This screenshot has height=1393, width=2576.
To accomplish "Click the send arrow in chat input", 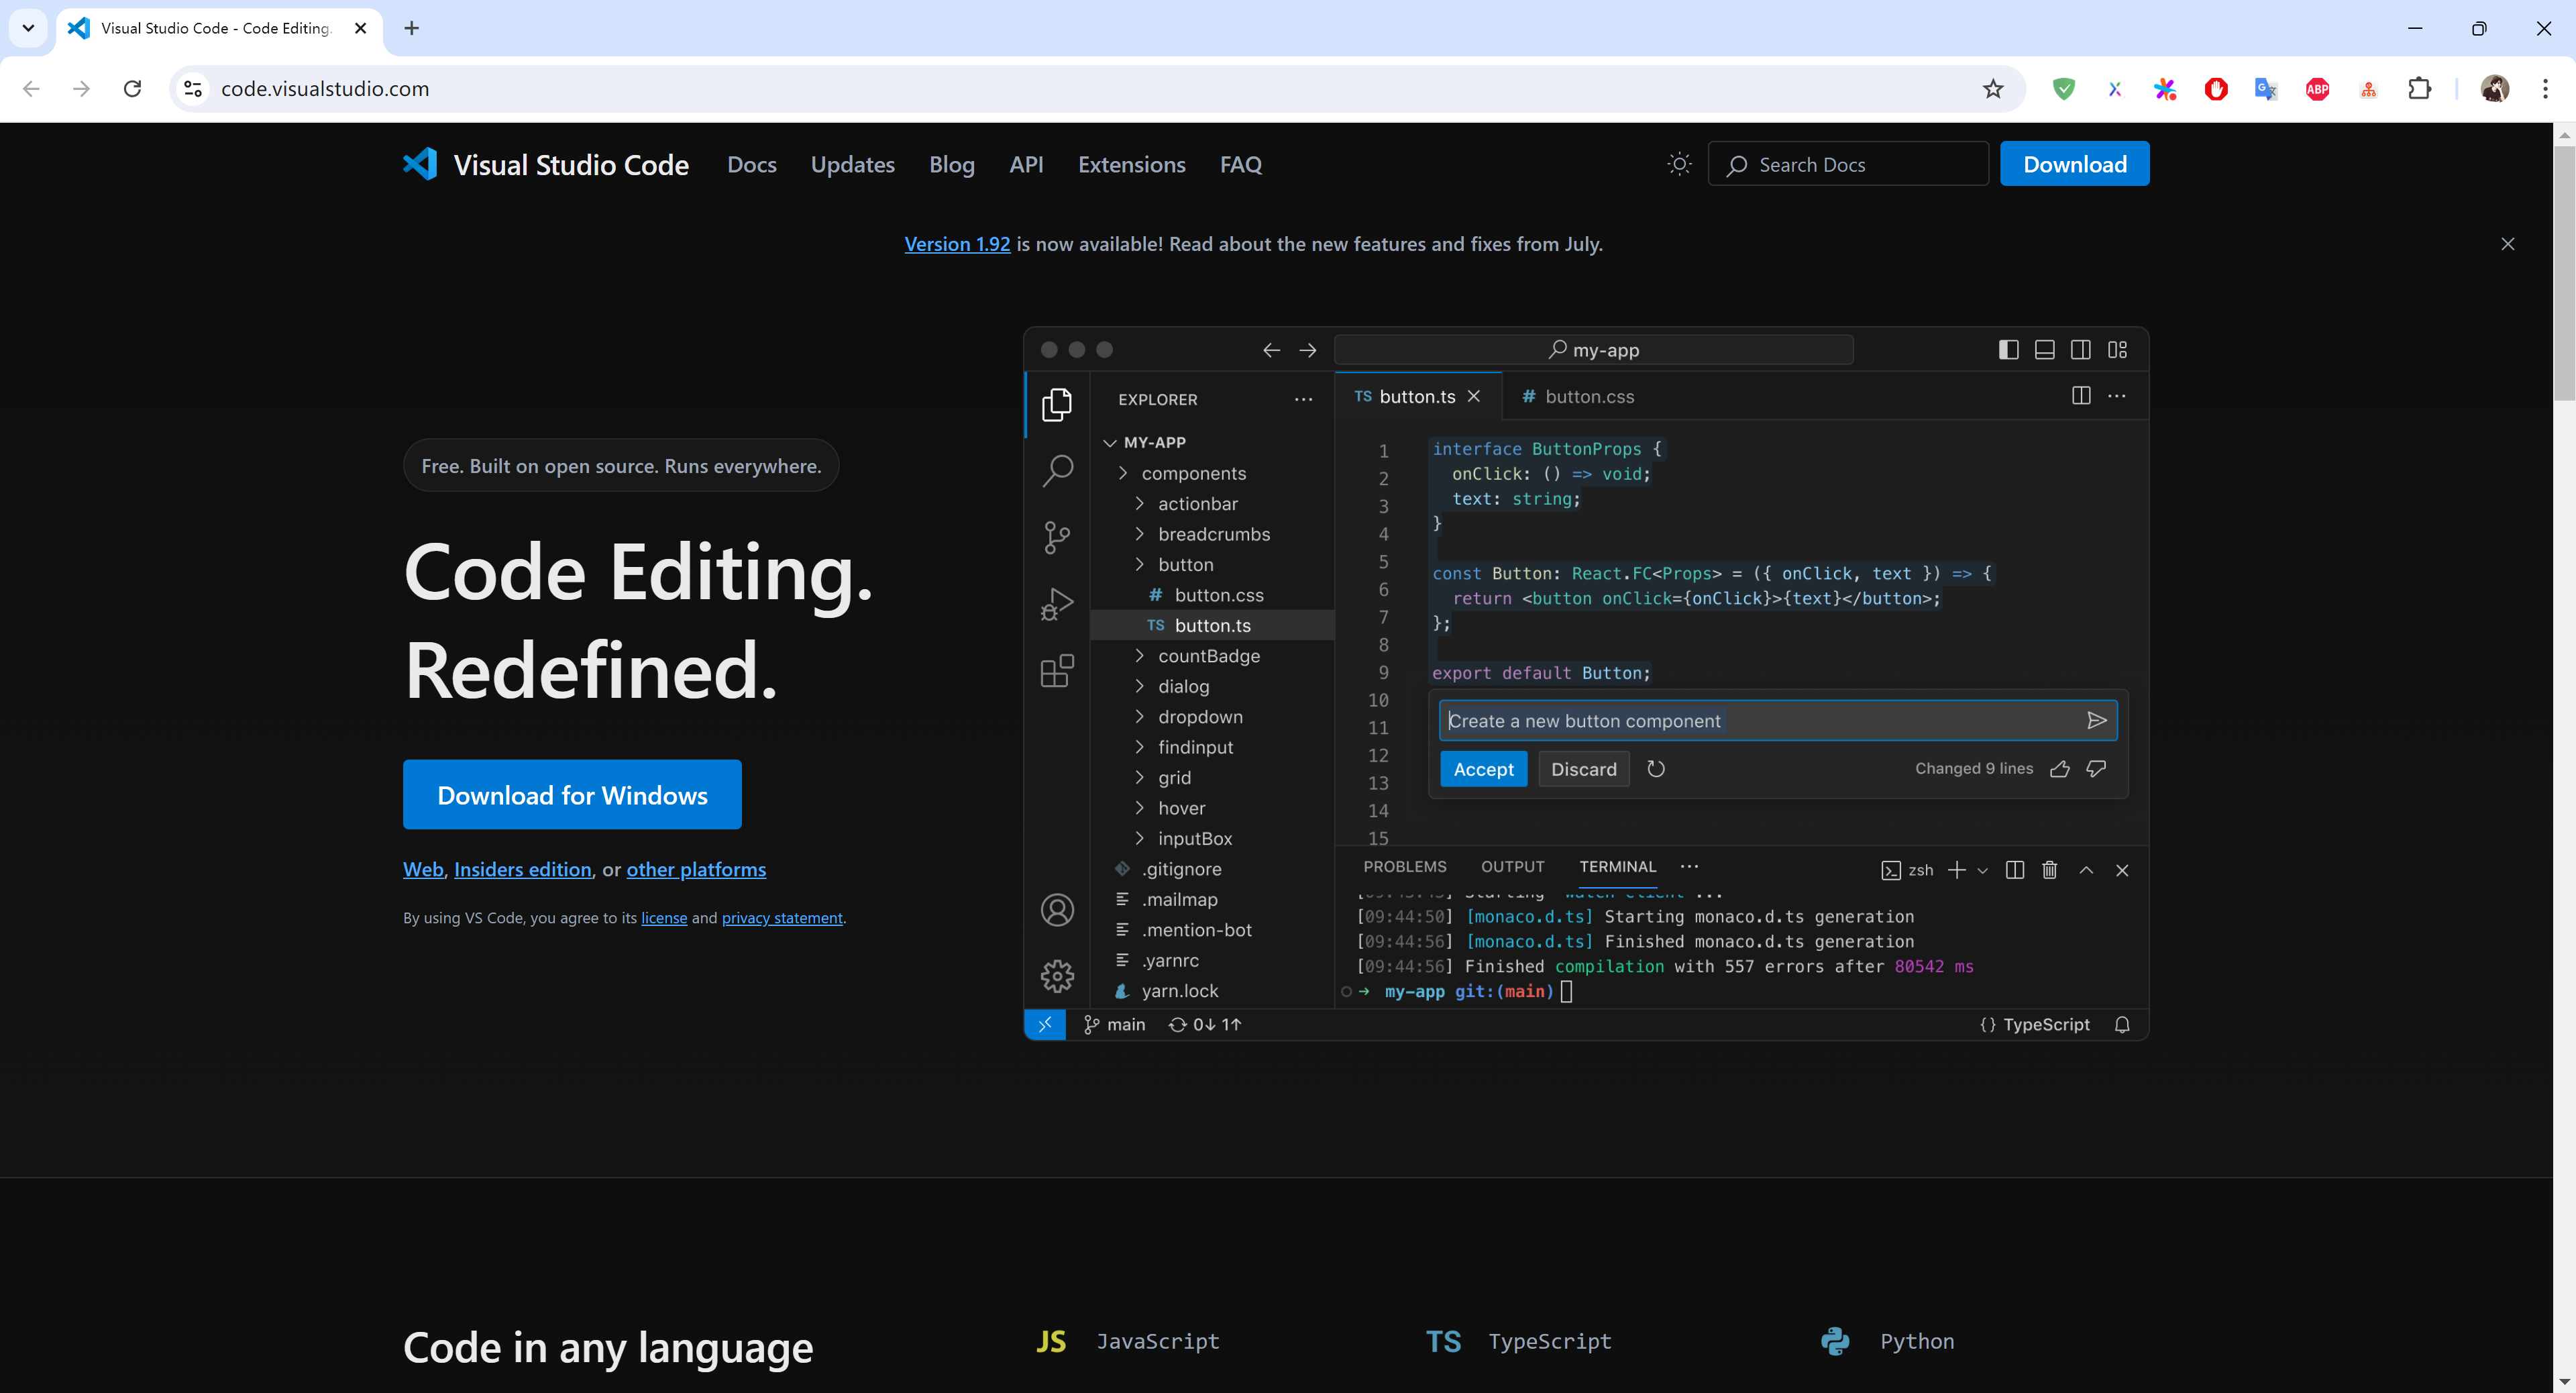I will [2096, 721].
